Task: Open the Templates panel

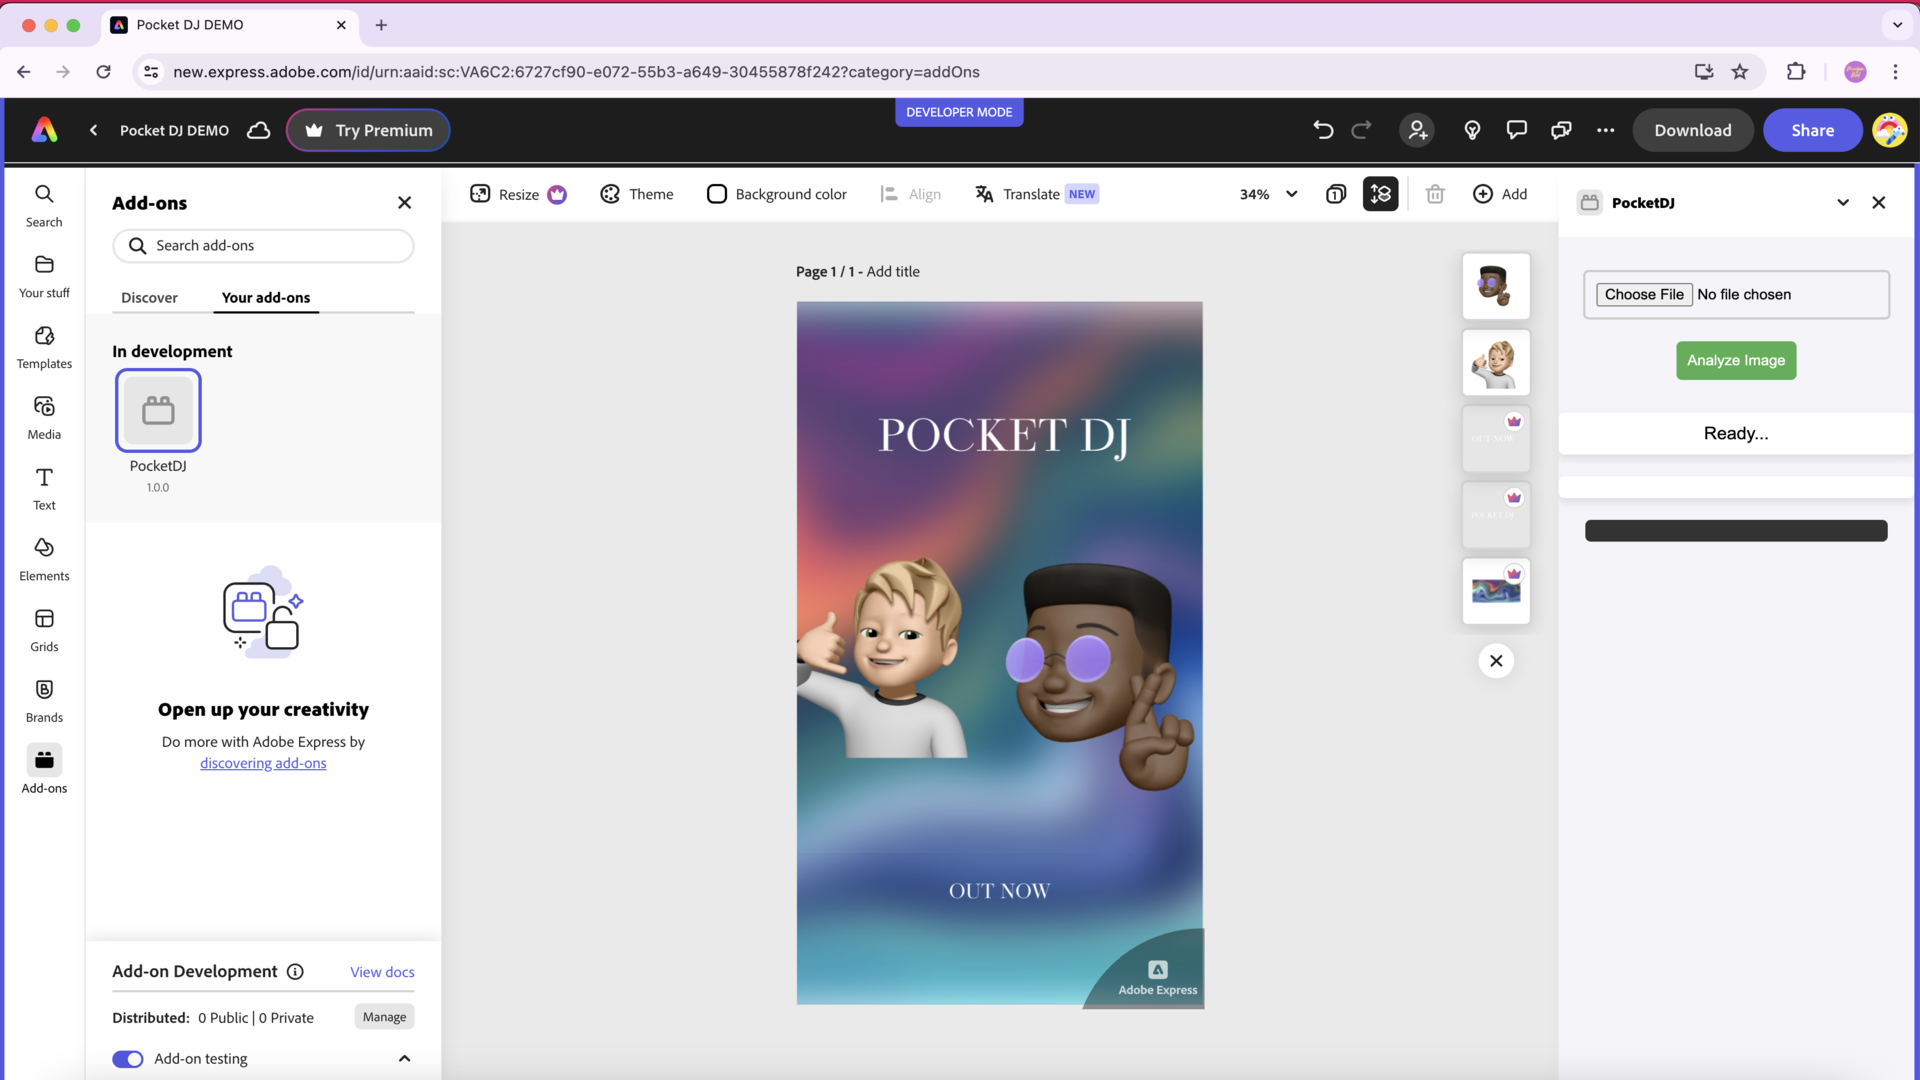Action: [x=44, y=347]
